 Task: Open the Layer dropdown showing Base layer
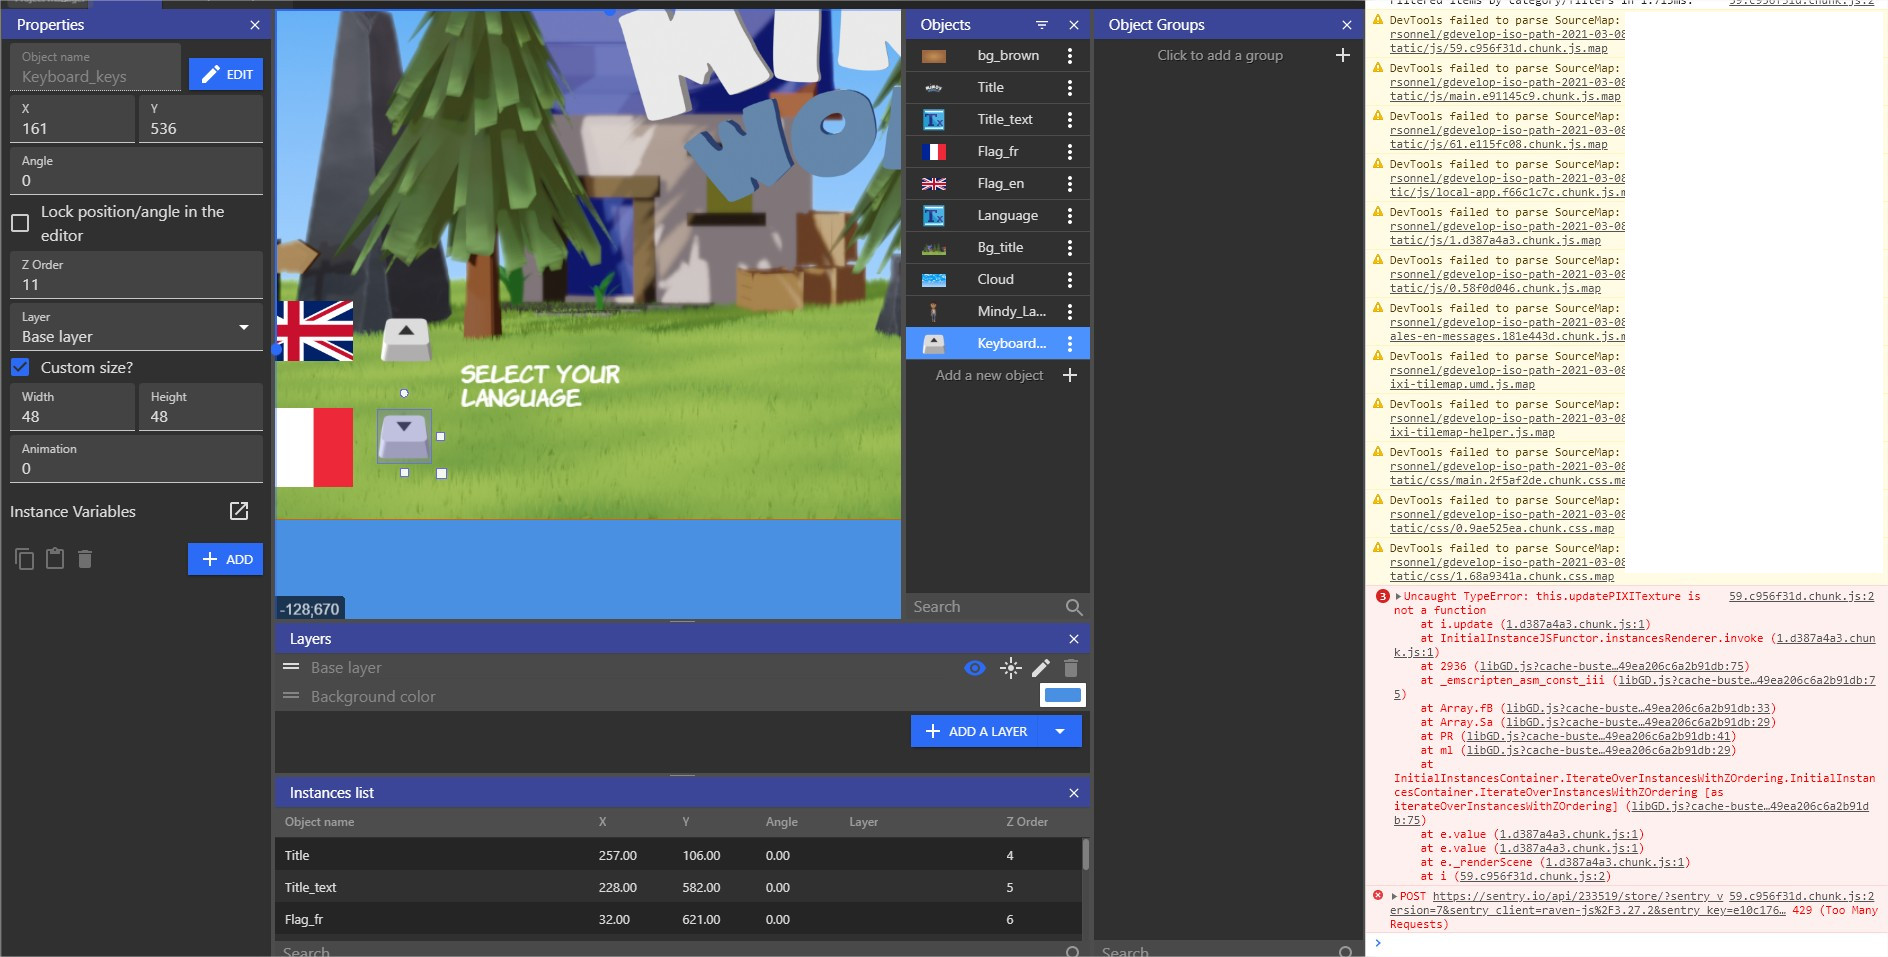136,331
